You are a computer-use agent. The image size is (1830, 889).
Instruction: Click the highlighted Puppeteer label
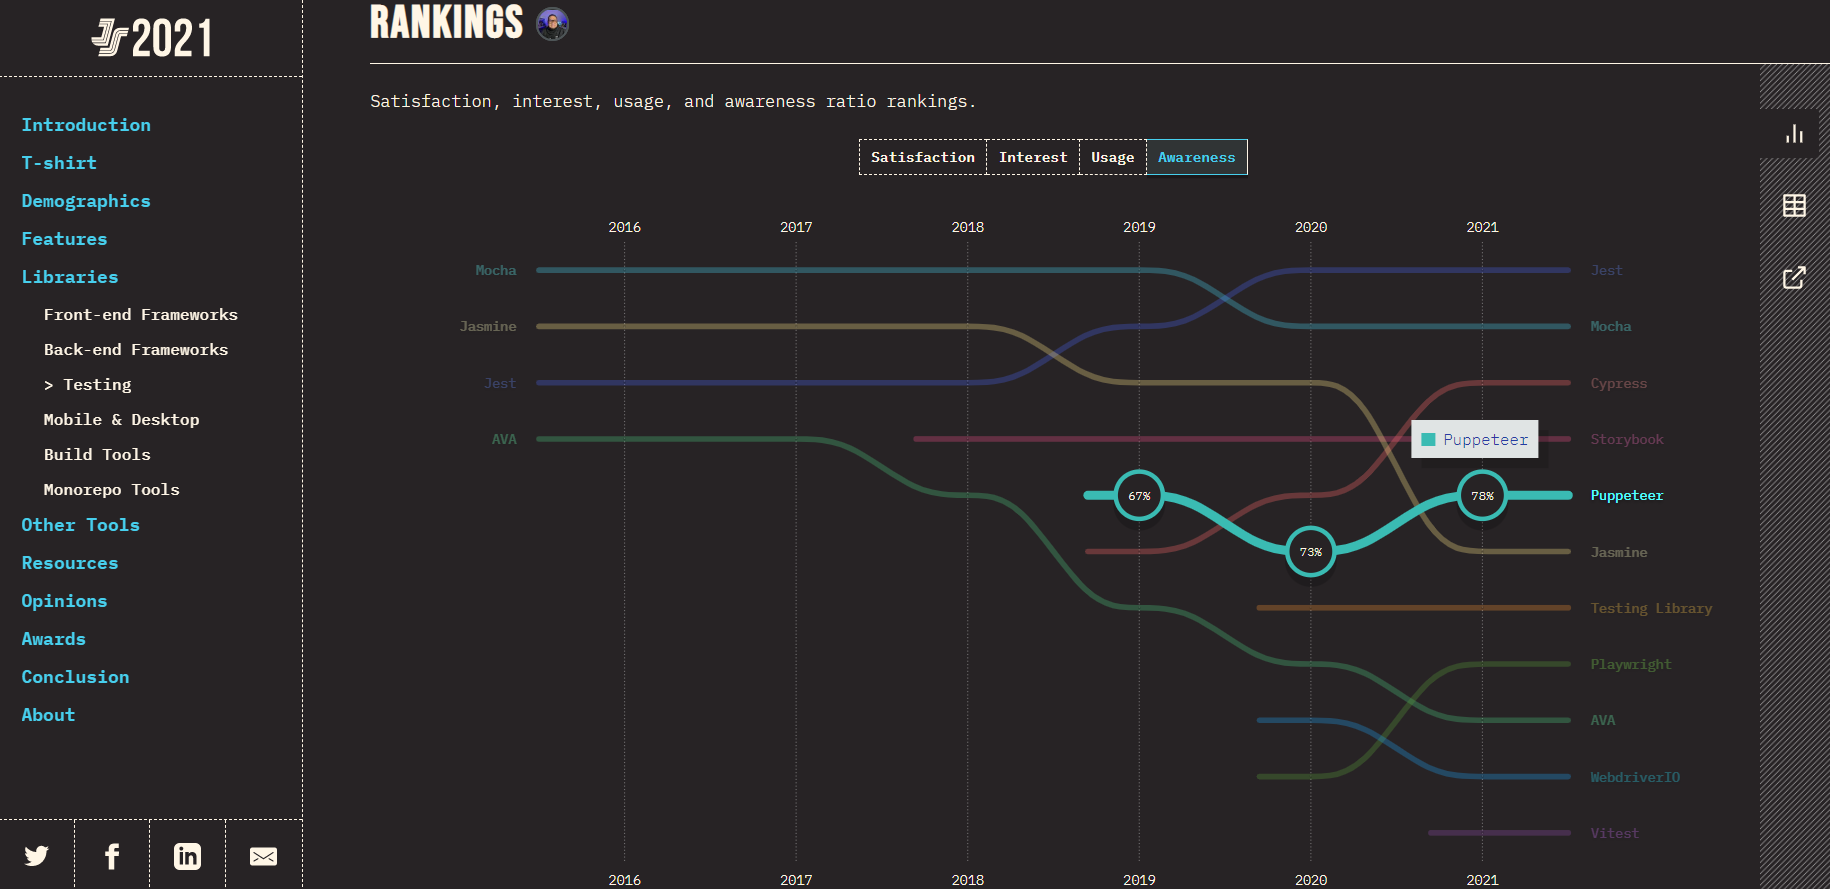1627,495
